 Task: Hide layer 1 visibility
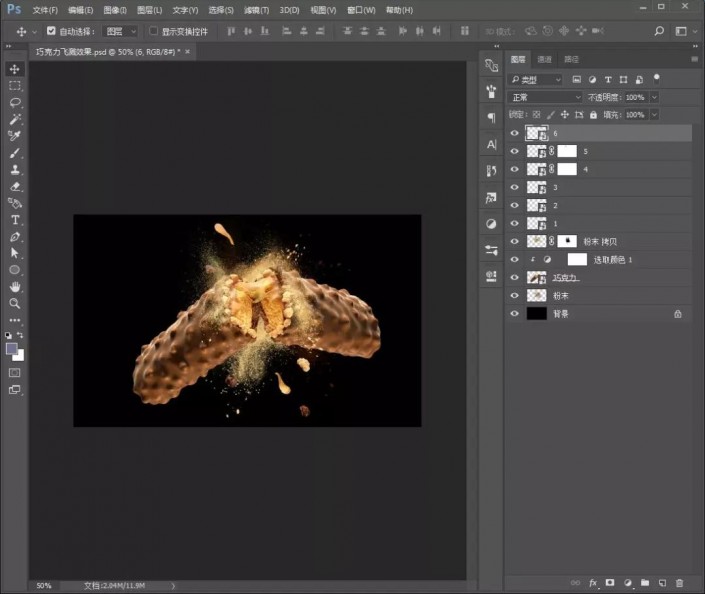(x=514, y=223)
